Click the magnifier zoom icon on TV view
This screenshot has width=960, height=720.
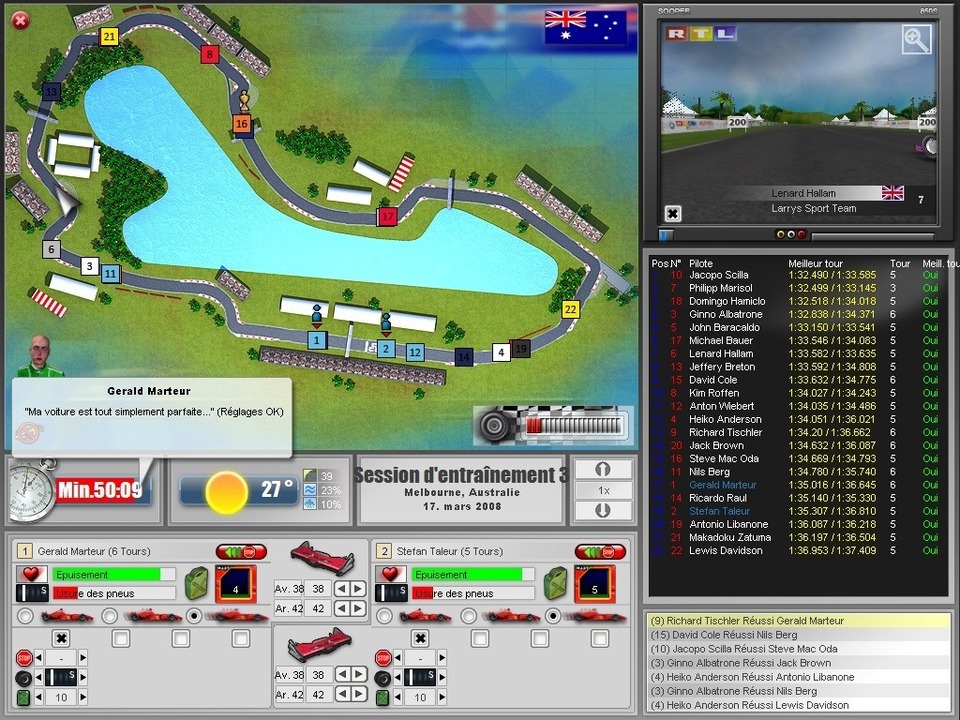[x=916, y=40]
